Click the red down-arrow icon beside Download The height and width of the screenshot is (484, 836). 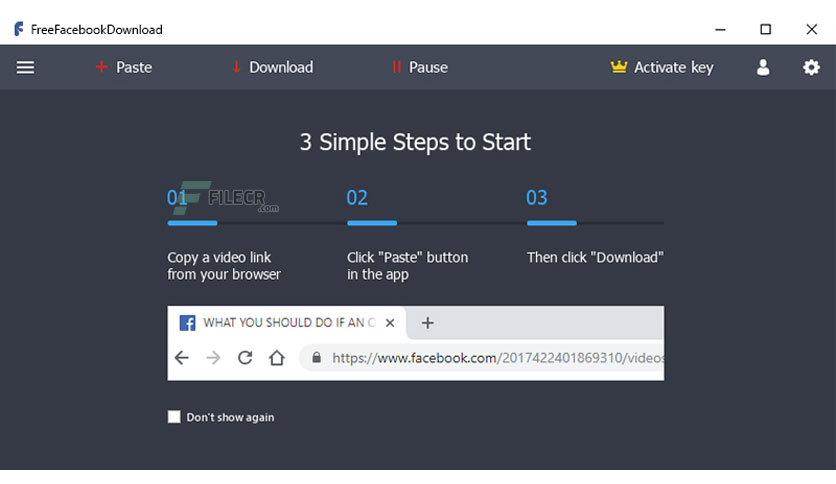click(x=236, y=67)
